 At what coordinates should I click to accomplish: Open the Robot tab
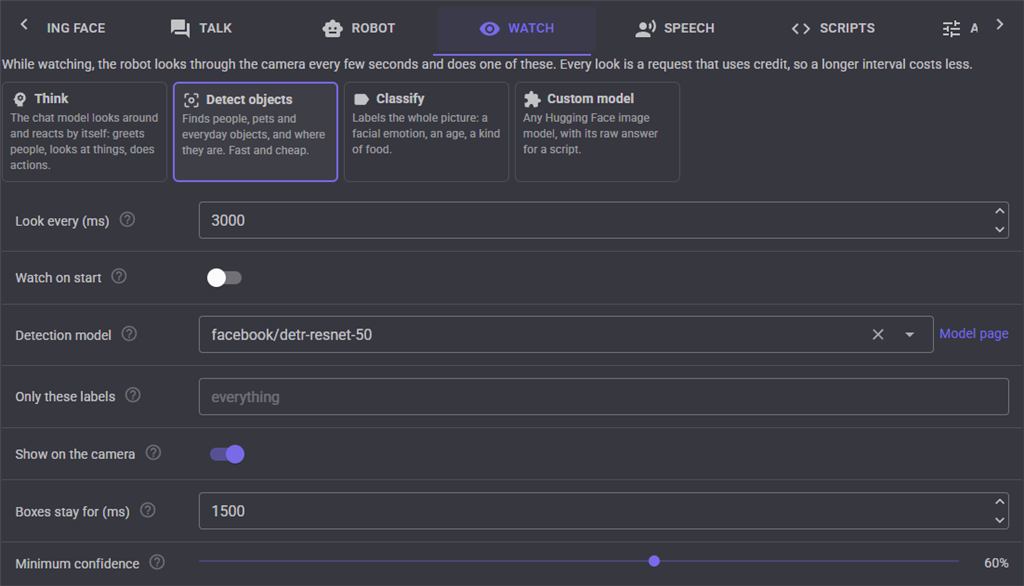point(359,28)
